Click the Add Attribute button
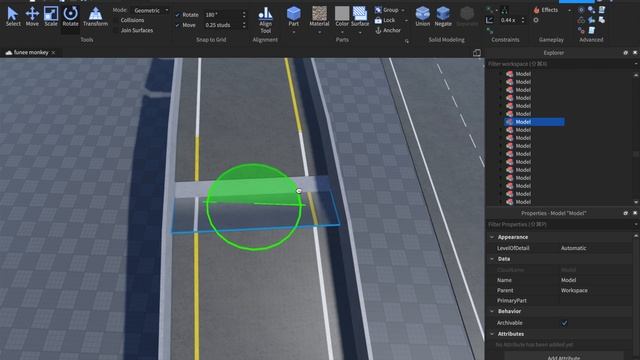Screen dimensions: 640x360 click(563, 357)
